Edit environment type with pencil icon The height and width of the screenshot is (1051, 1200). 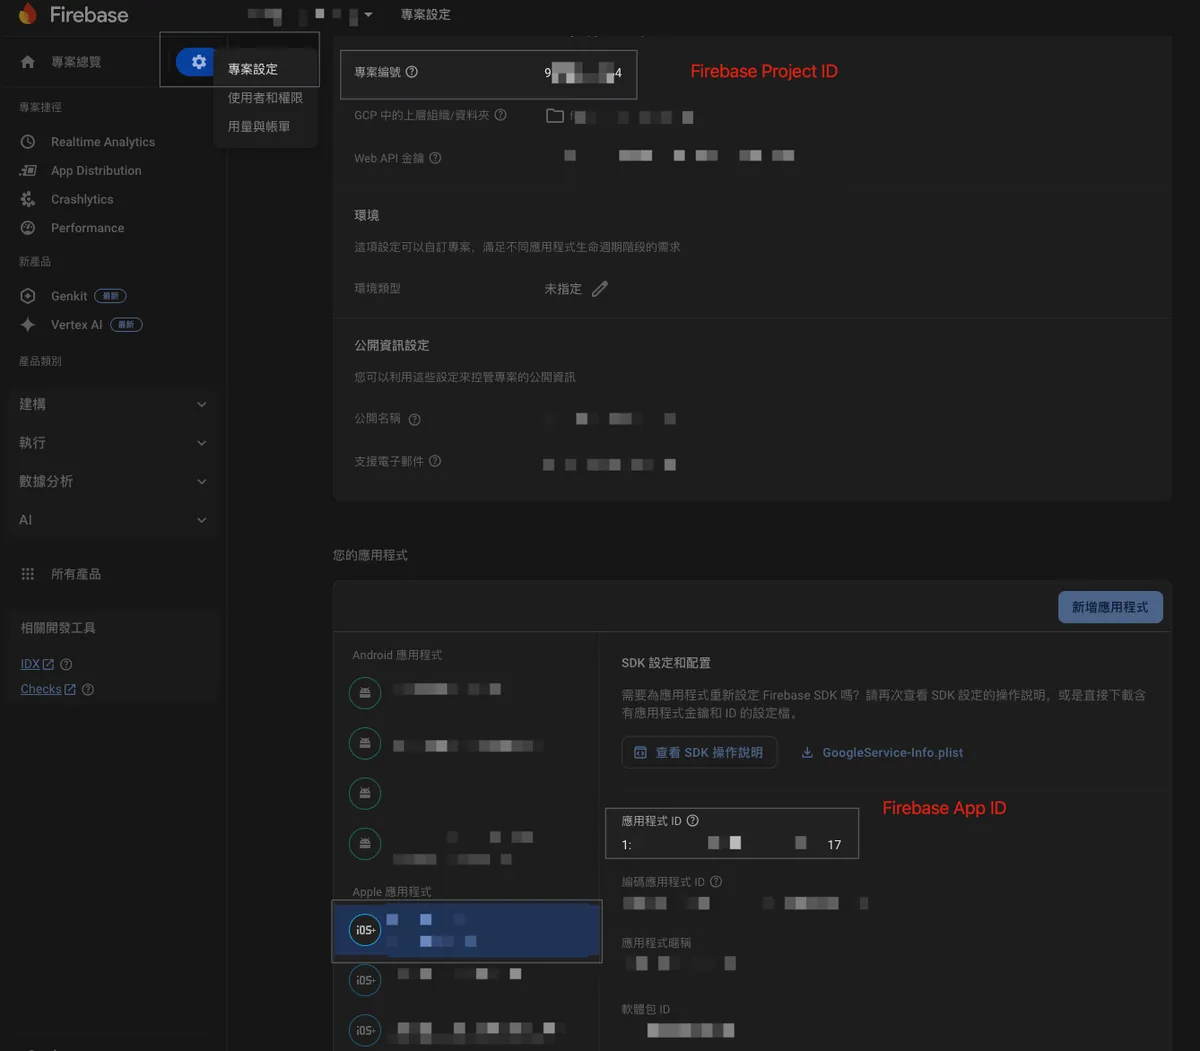(x=600, y=289)
